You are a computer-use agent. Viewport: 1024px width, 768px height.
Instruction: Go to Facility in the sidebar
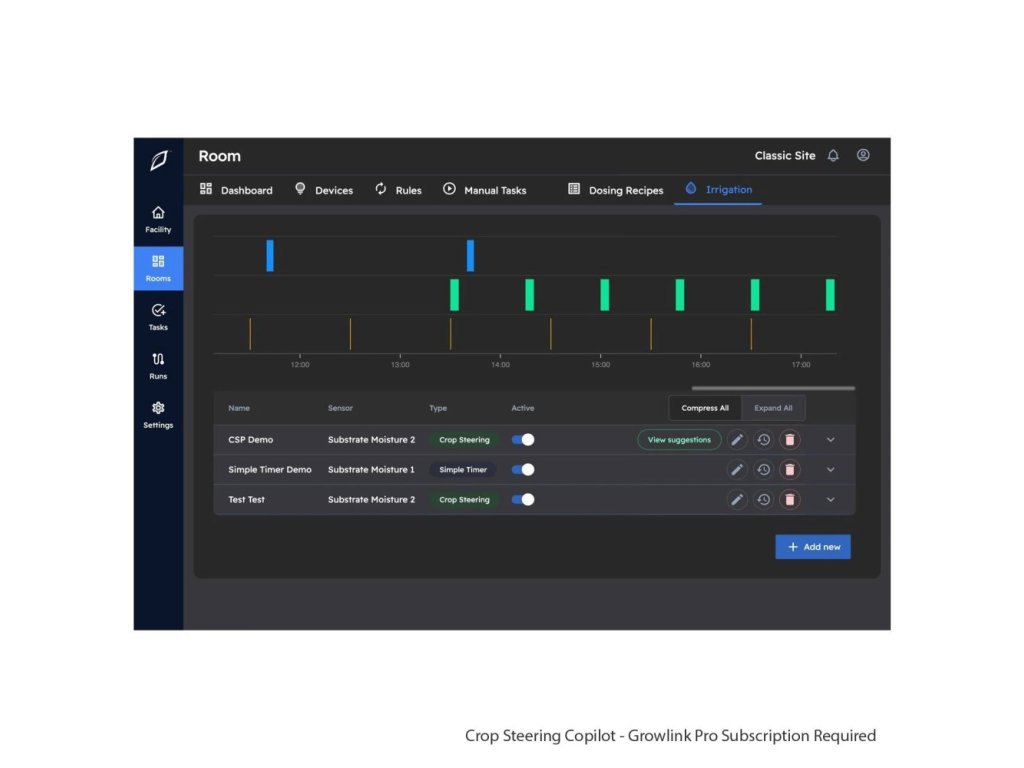[x=158, y=219]
